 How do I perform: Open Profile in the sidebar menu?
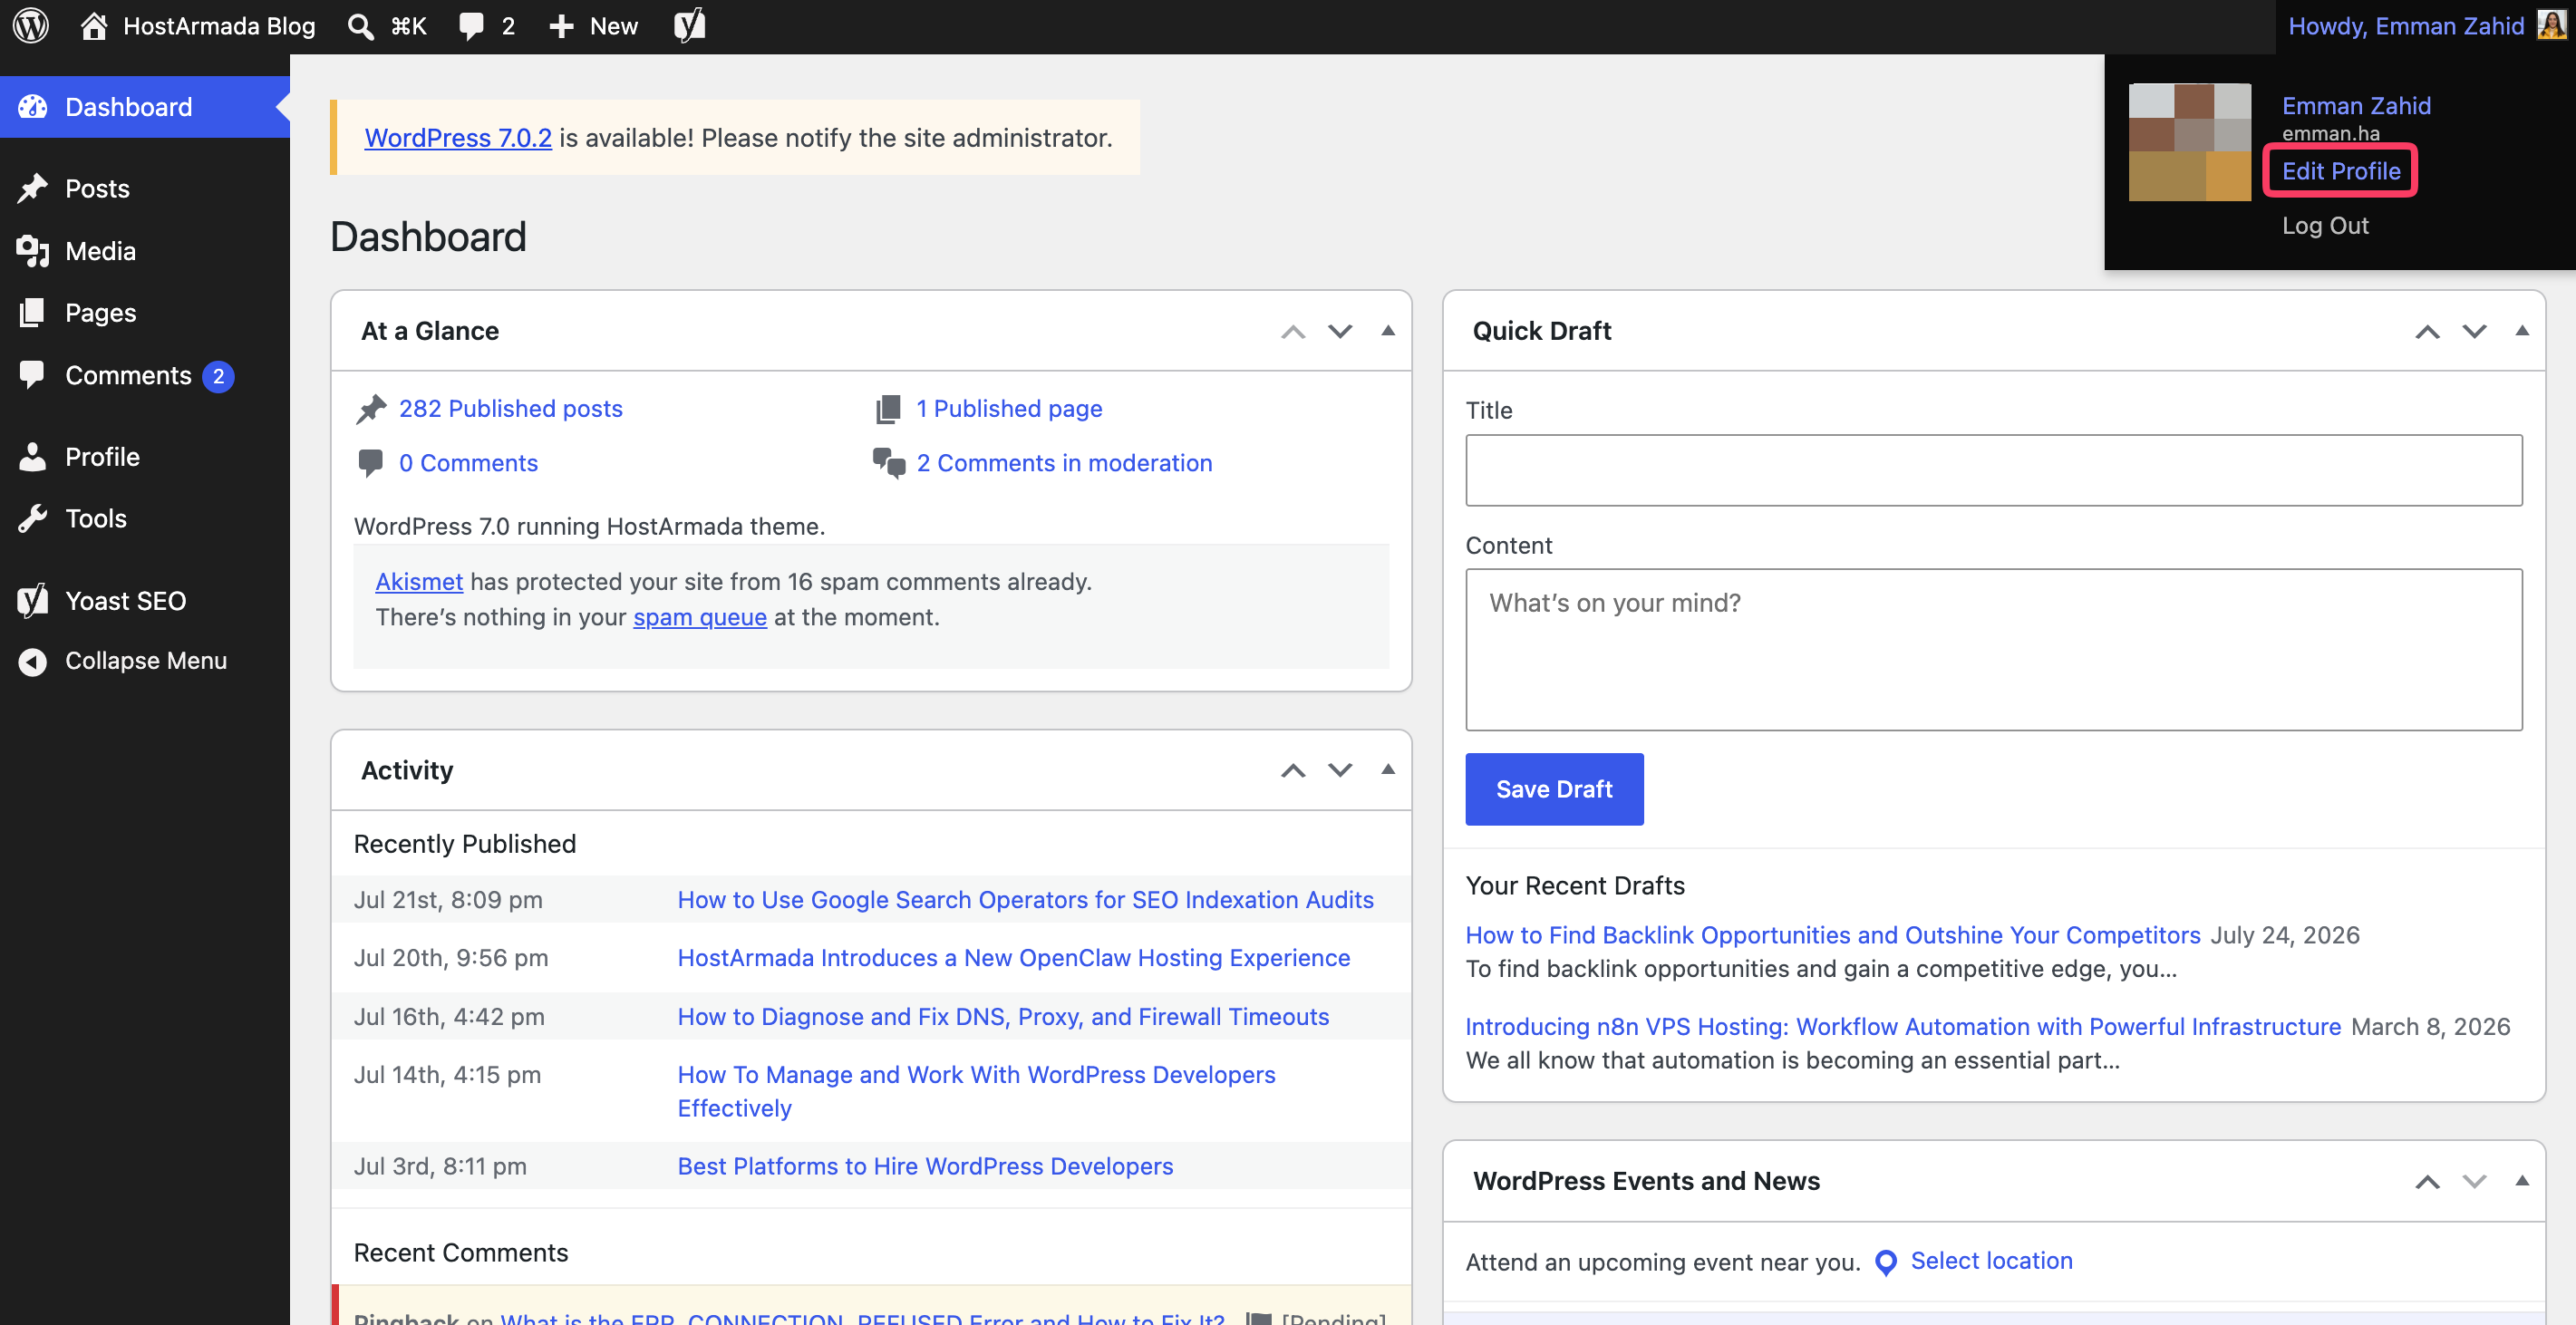point(145,457)
